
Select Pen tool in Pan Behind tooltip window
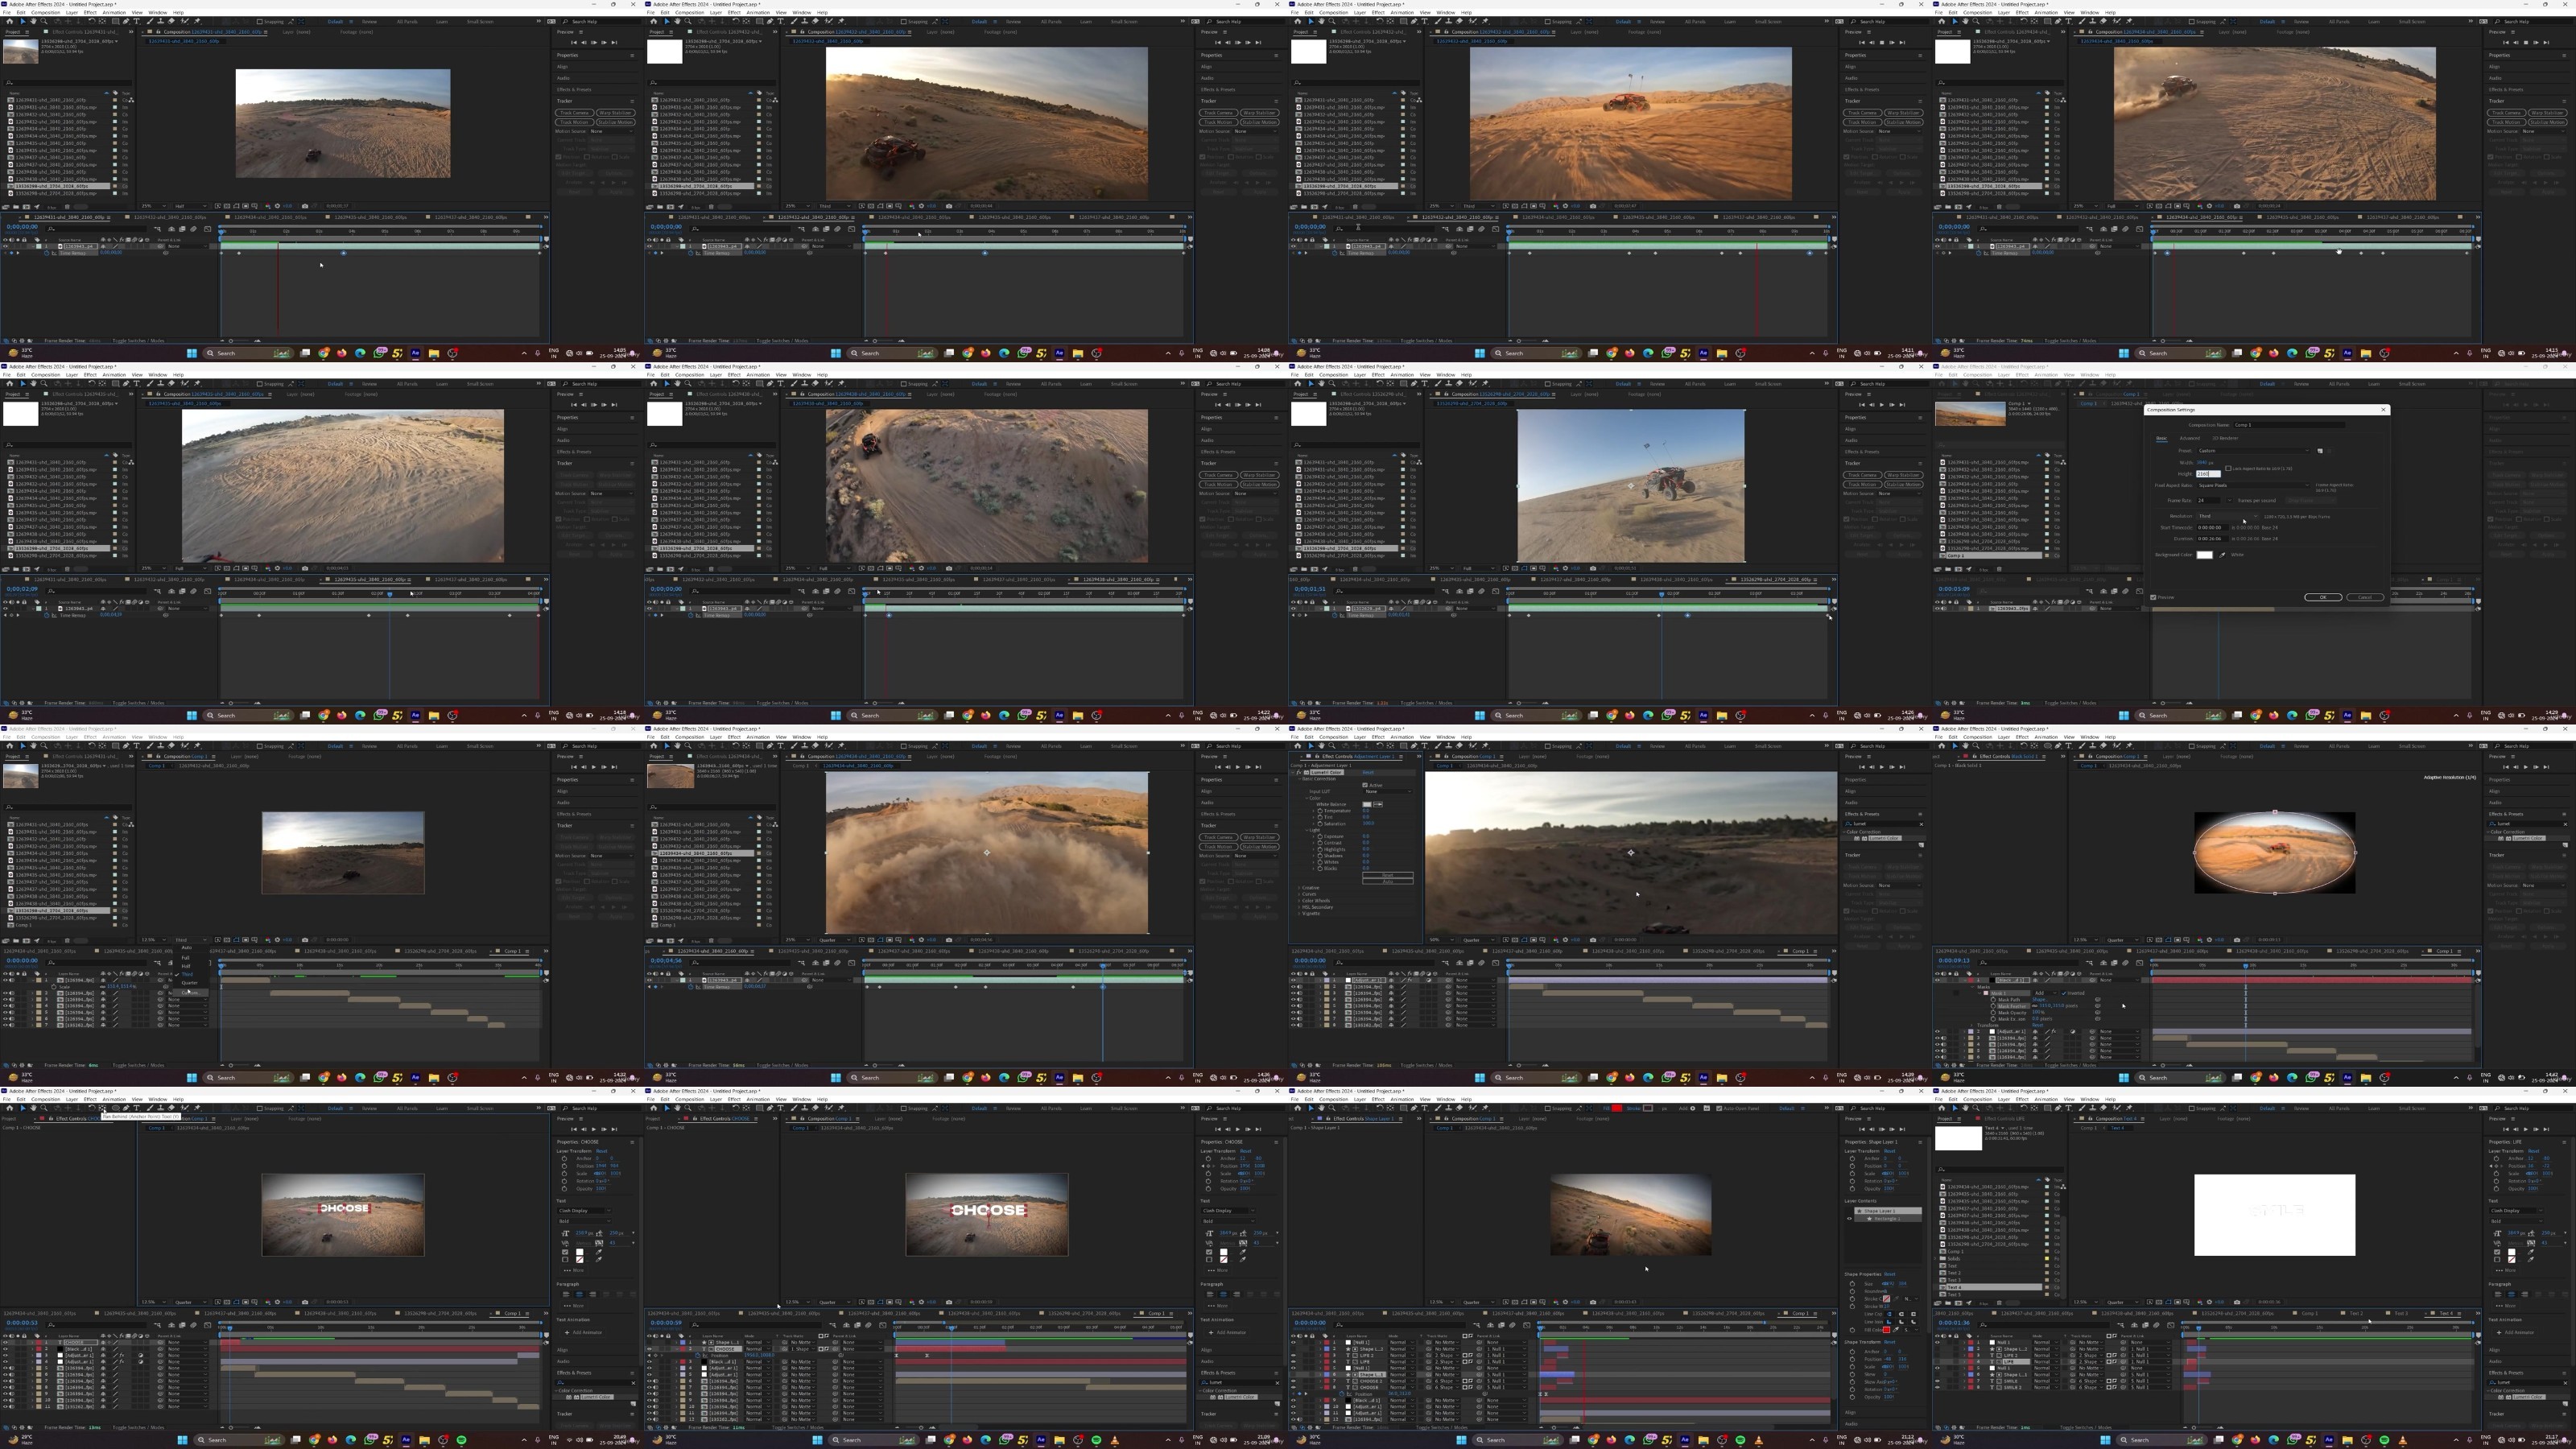pyautogui.click(x=126, y=1108)
